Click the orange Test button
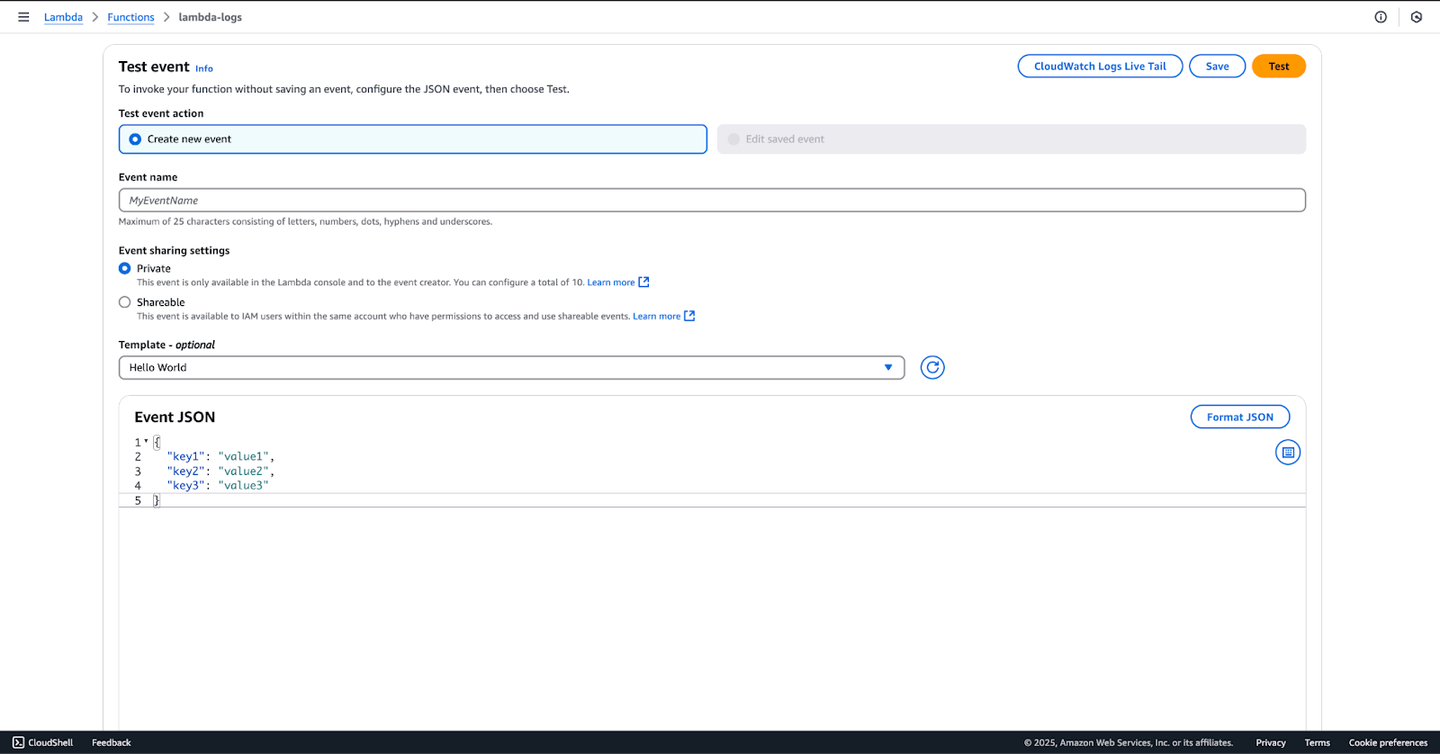 pos(1278,66)
